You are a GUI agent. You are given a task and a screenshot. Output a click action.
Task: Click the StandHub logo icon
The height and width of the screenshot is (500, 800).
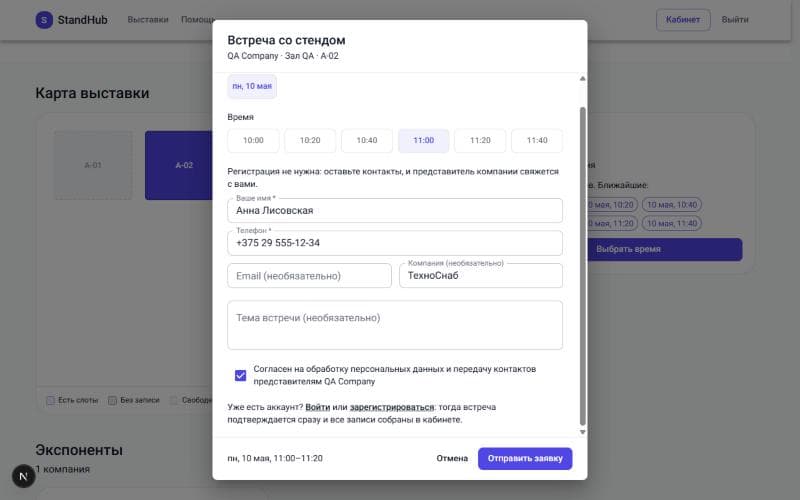click(44, 20)
